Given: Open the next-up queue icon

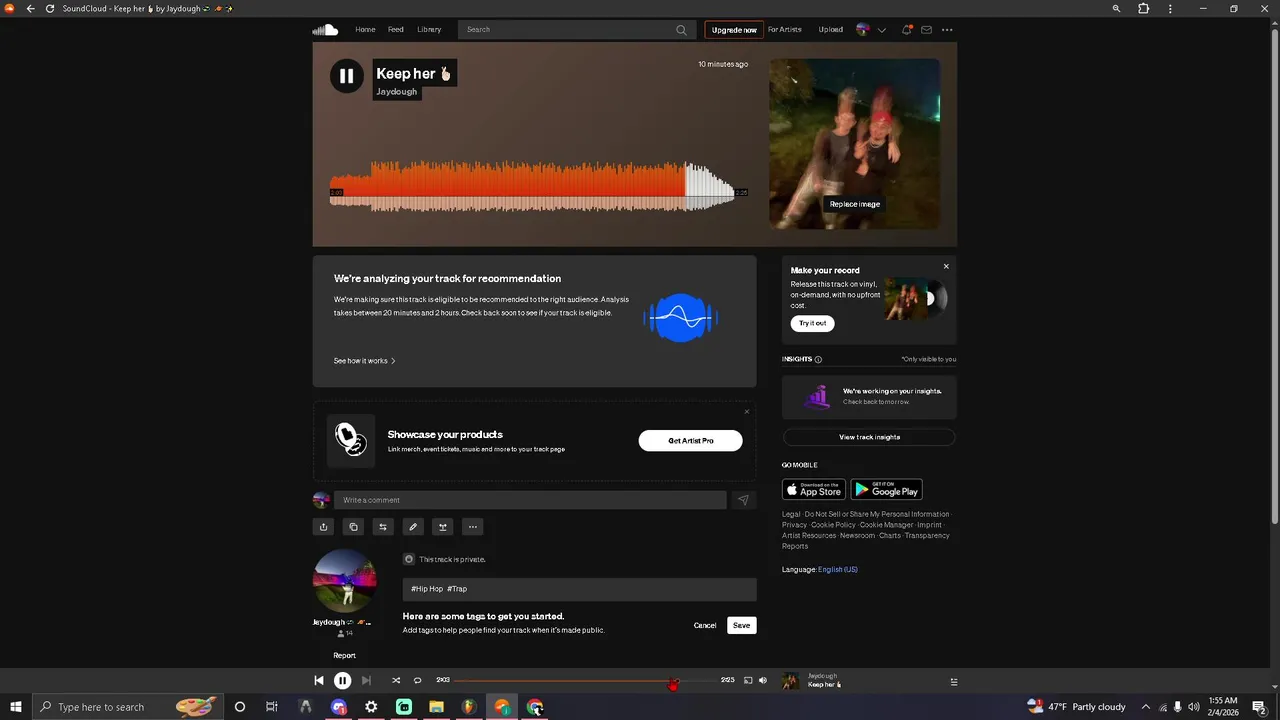Looking at the screenshot, I should (953, 682).
